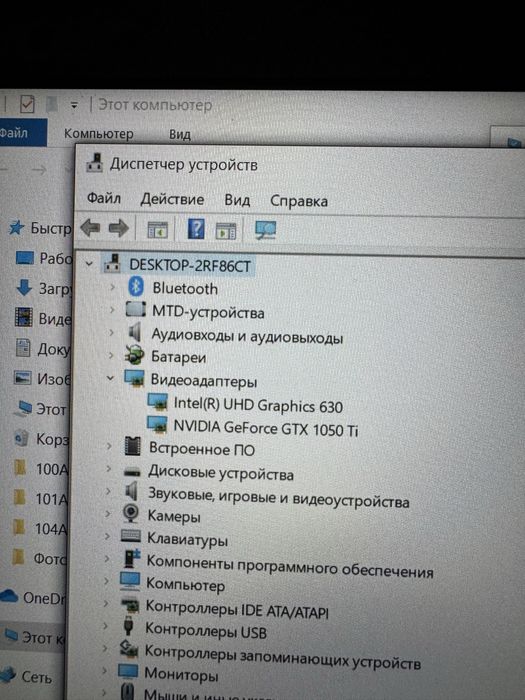Expand the Контроллеры USB category arrow
Viewport: 525px width, 700px height.
[105, 625]
